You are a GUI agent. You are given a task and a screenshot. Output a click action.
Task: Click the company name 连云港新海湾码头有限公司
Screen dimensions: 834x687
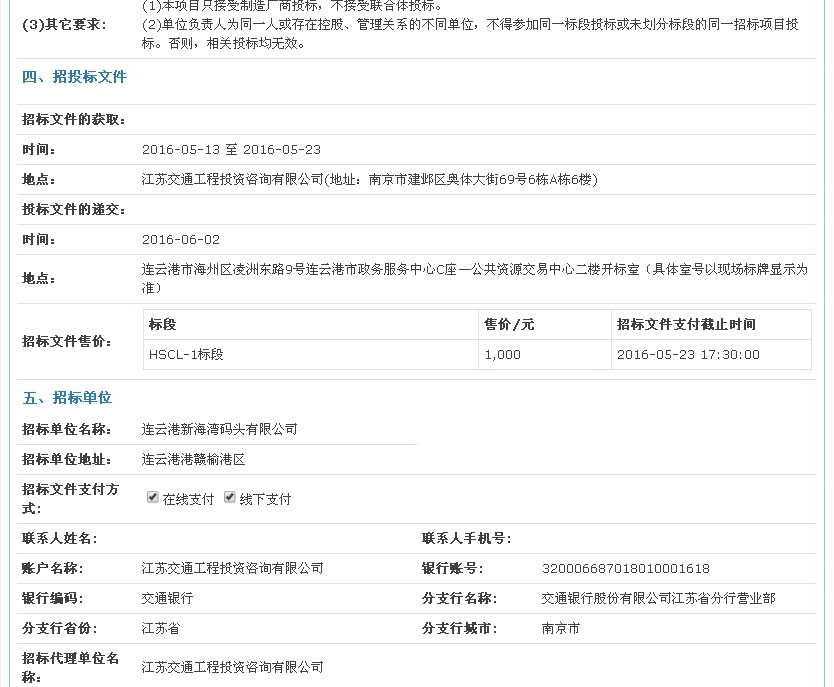(x=220, y=429)
